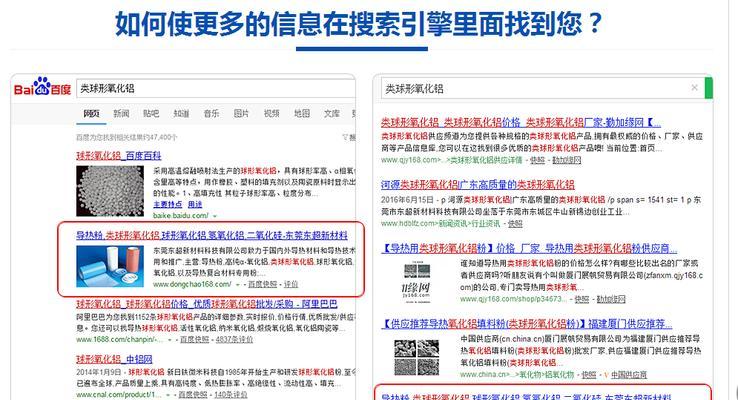Open 快照 for the www.china.cn result

pyautogui.click(x=588, y=375)
